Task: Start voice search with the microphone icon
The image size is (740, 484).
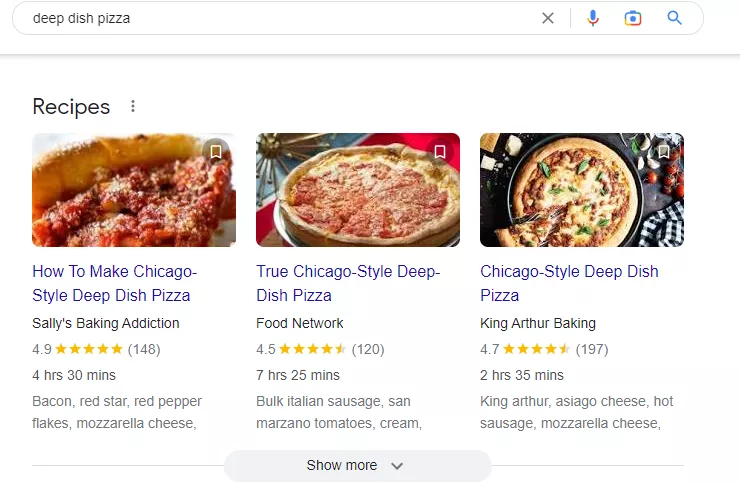Action: coord(593,18)
